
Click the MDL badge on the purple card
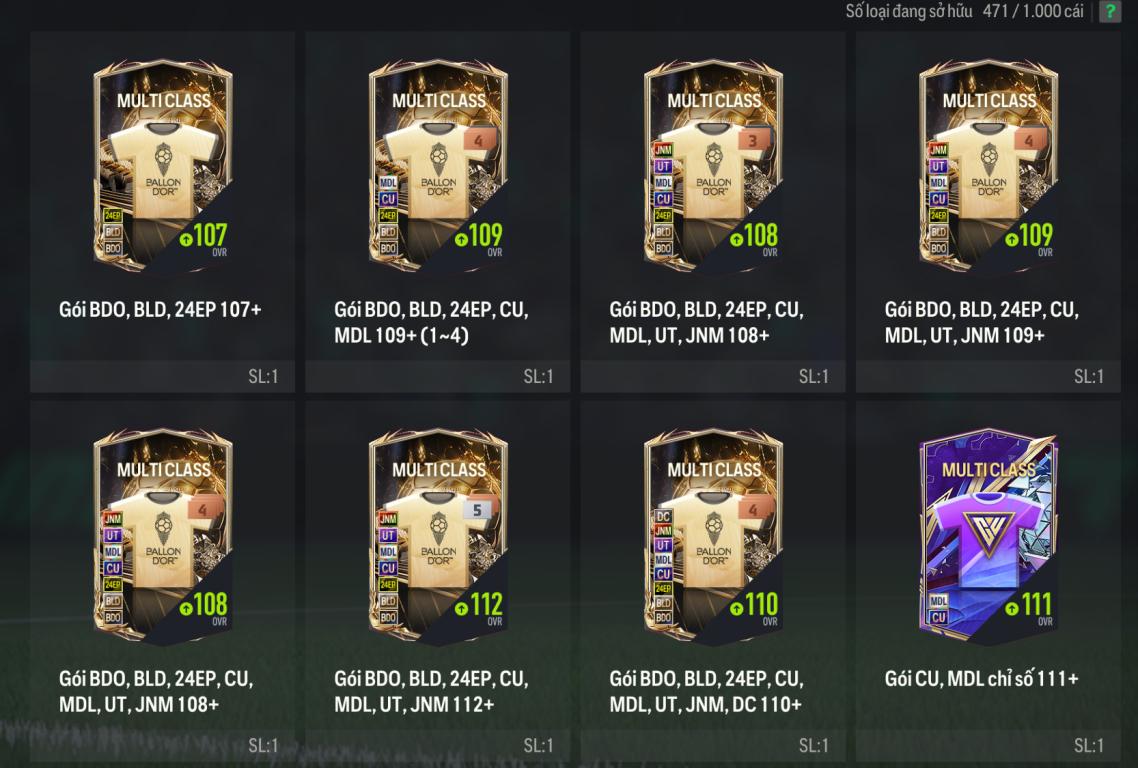tap(938, 601)
